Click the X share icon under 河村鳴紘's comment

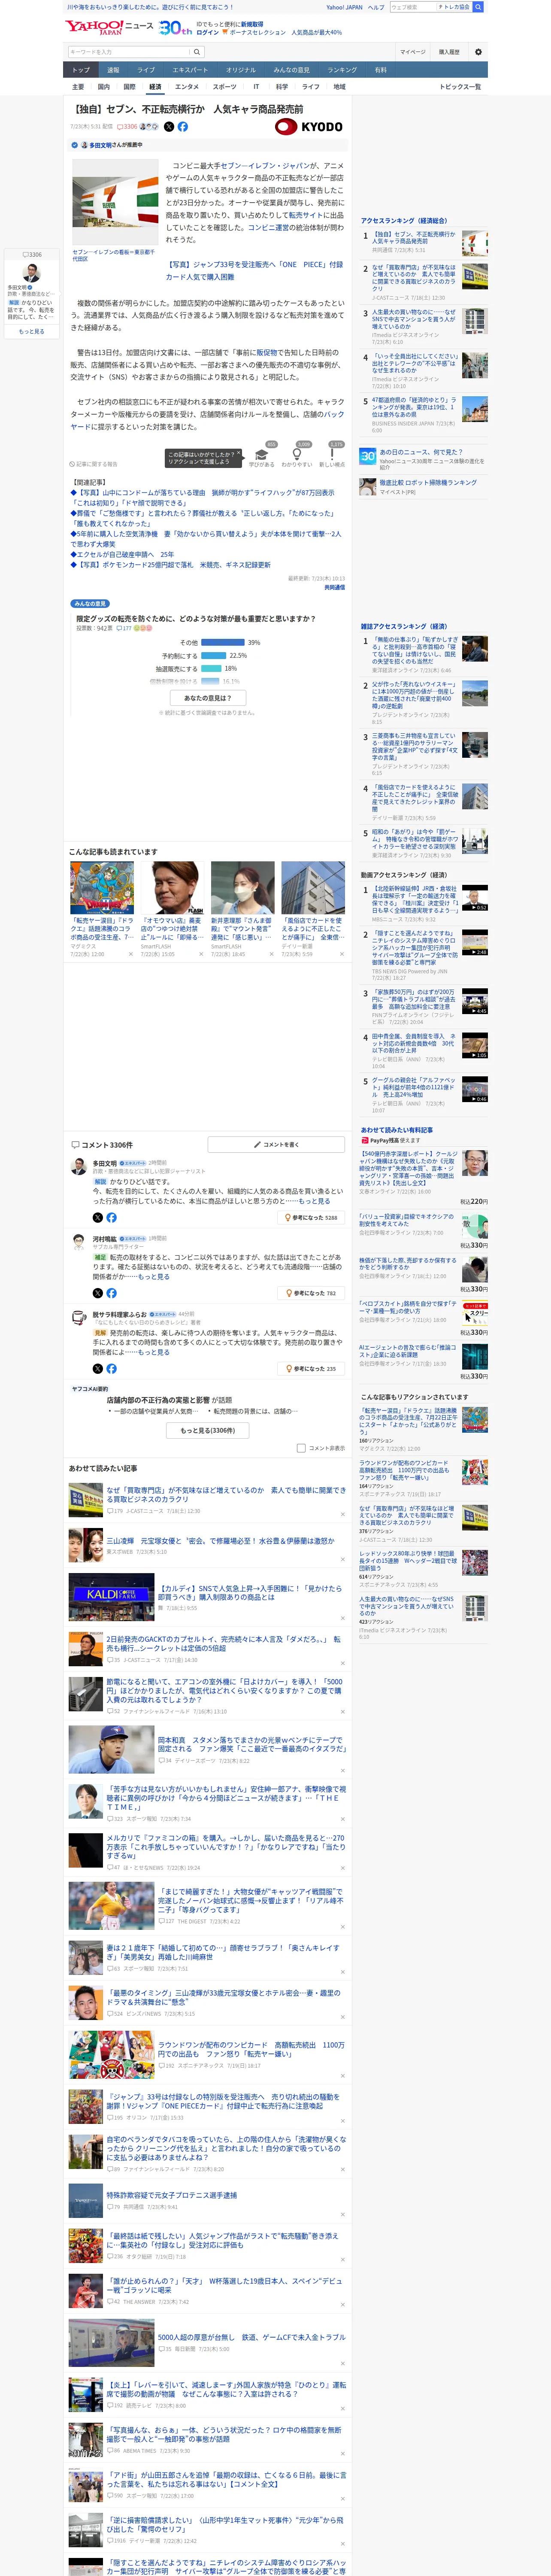click(97, 1293)
